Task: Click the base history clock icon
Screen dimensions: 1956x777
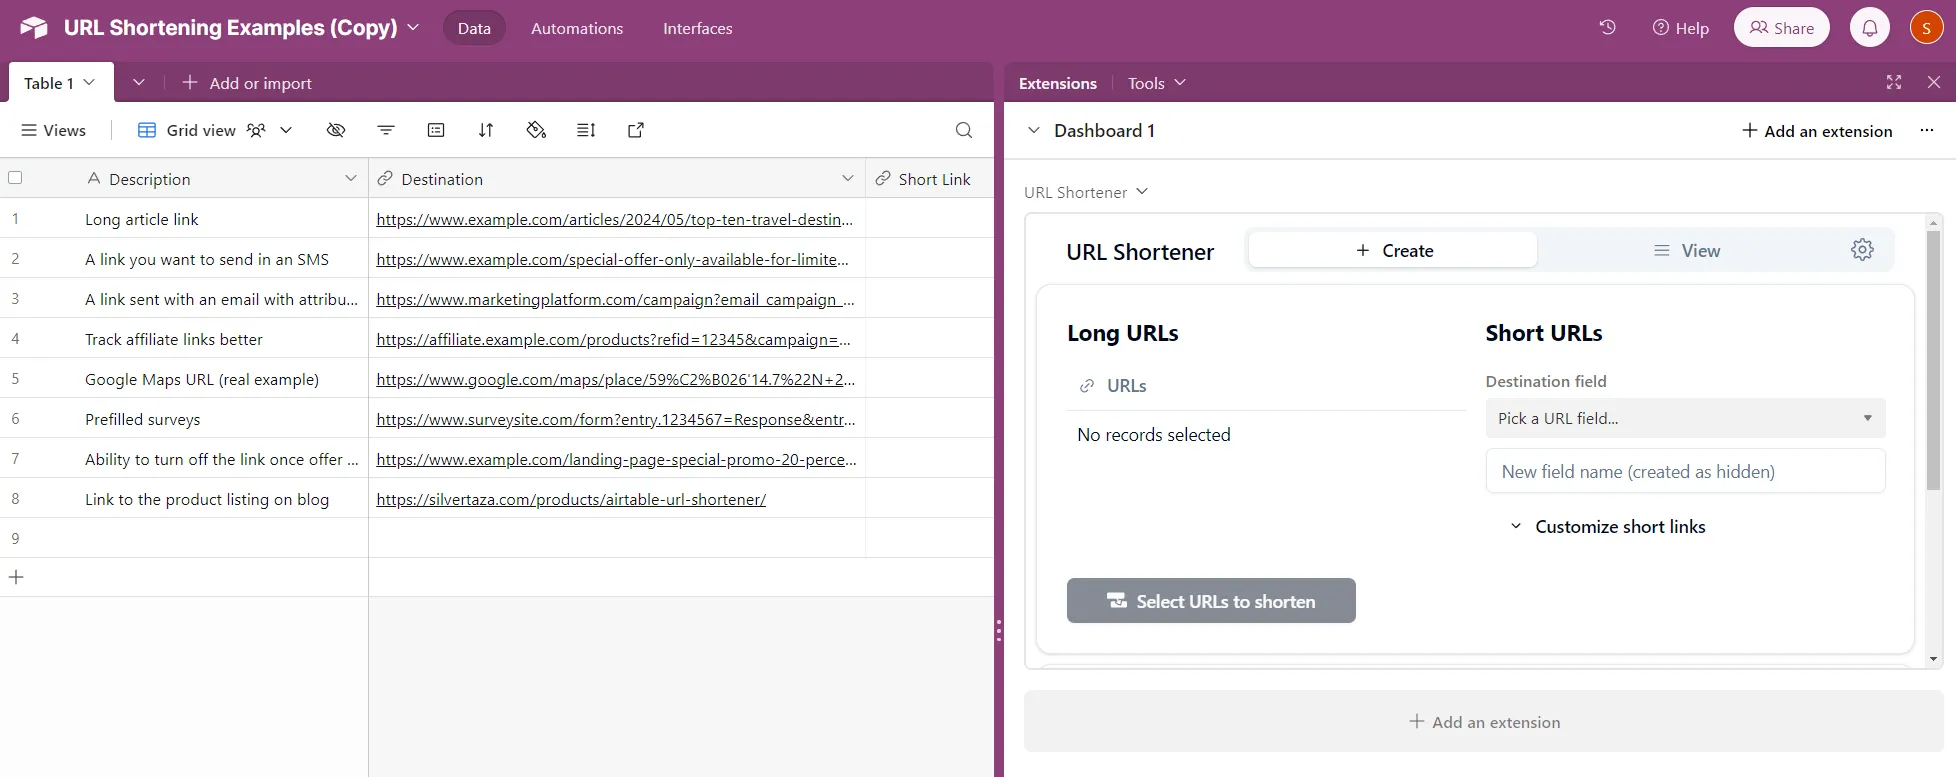Action: pyautogui.click(x=1607, y=28)
